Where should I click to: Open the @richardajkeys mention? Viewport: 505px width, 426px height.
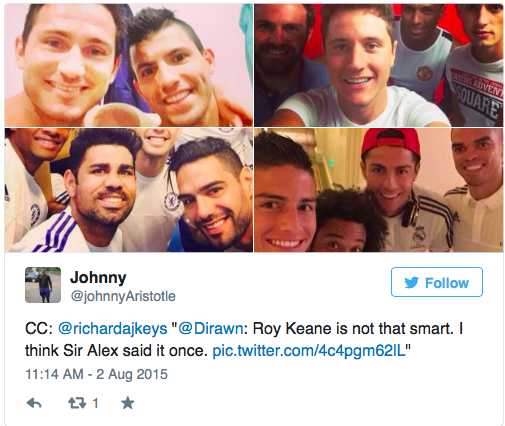click(x=113, y=329)
